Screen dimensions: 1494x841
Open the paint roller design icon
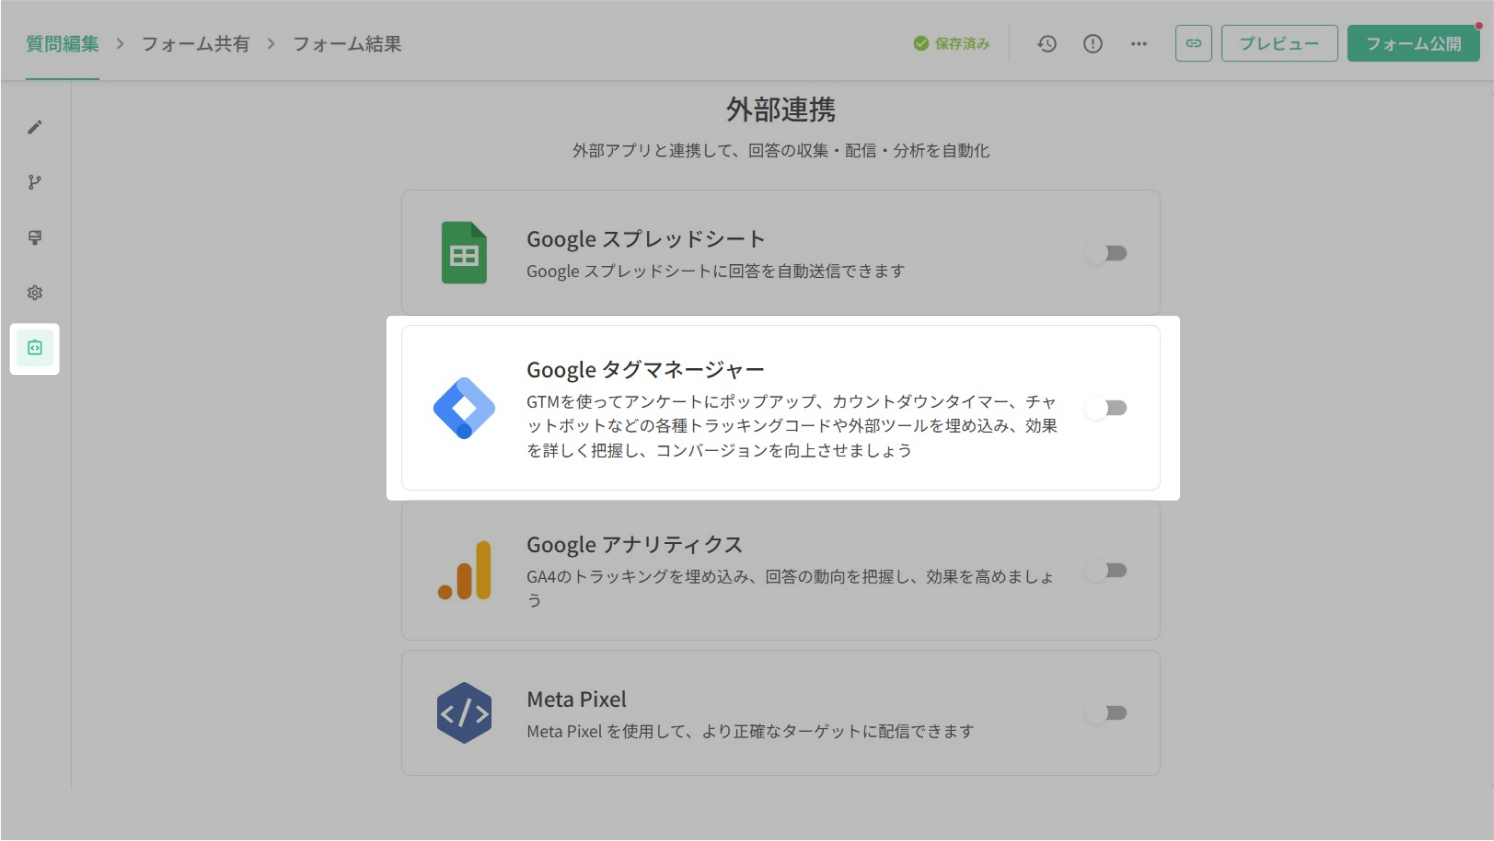[x=35, y=237]
